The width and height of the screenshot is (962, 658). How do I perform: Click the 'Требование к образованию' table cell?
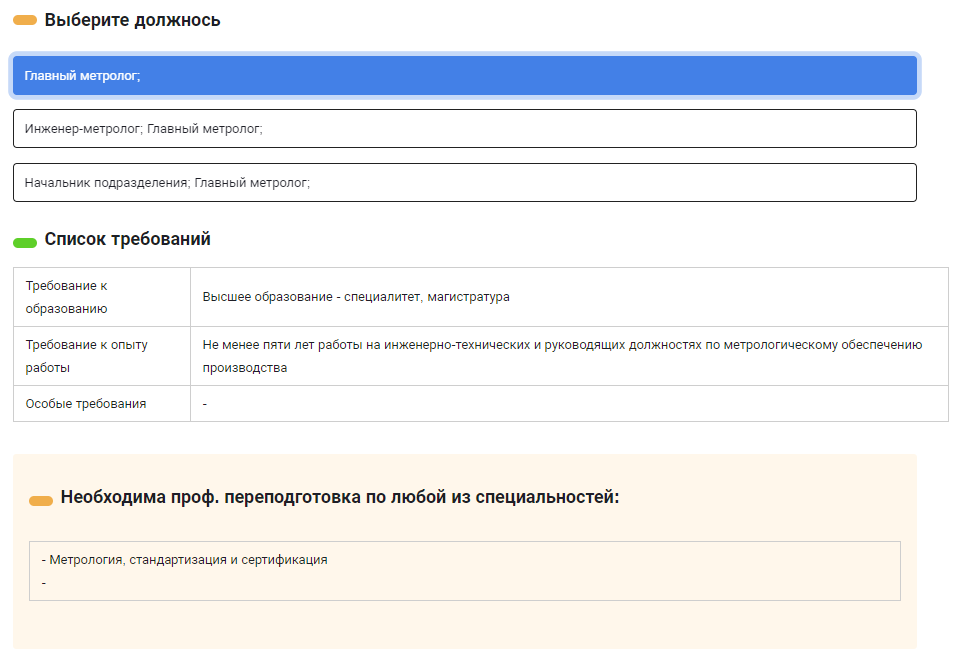101,297
